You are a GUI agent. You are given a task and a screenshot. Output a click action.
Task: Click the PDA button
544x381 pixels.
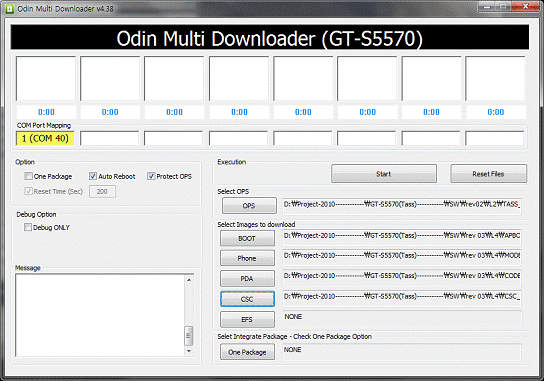247,279
